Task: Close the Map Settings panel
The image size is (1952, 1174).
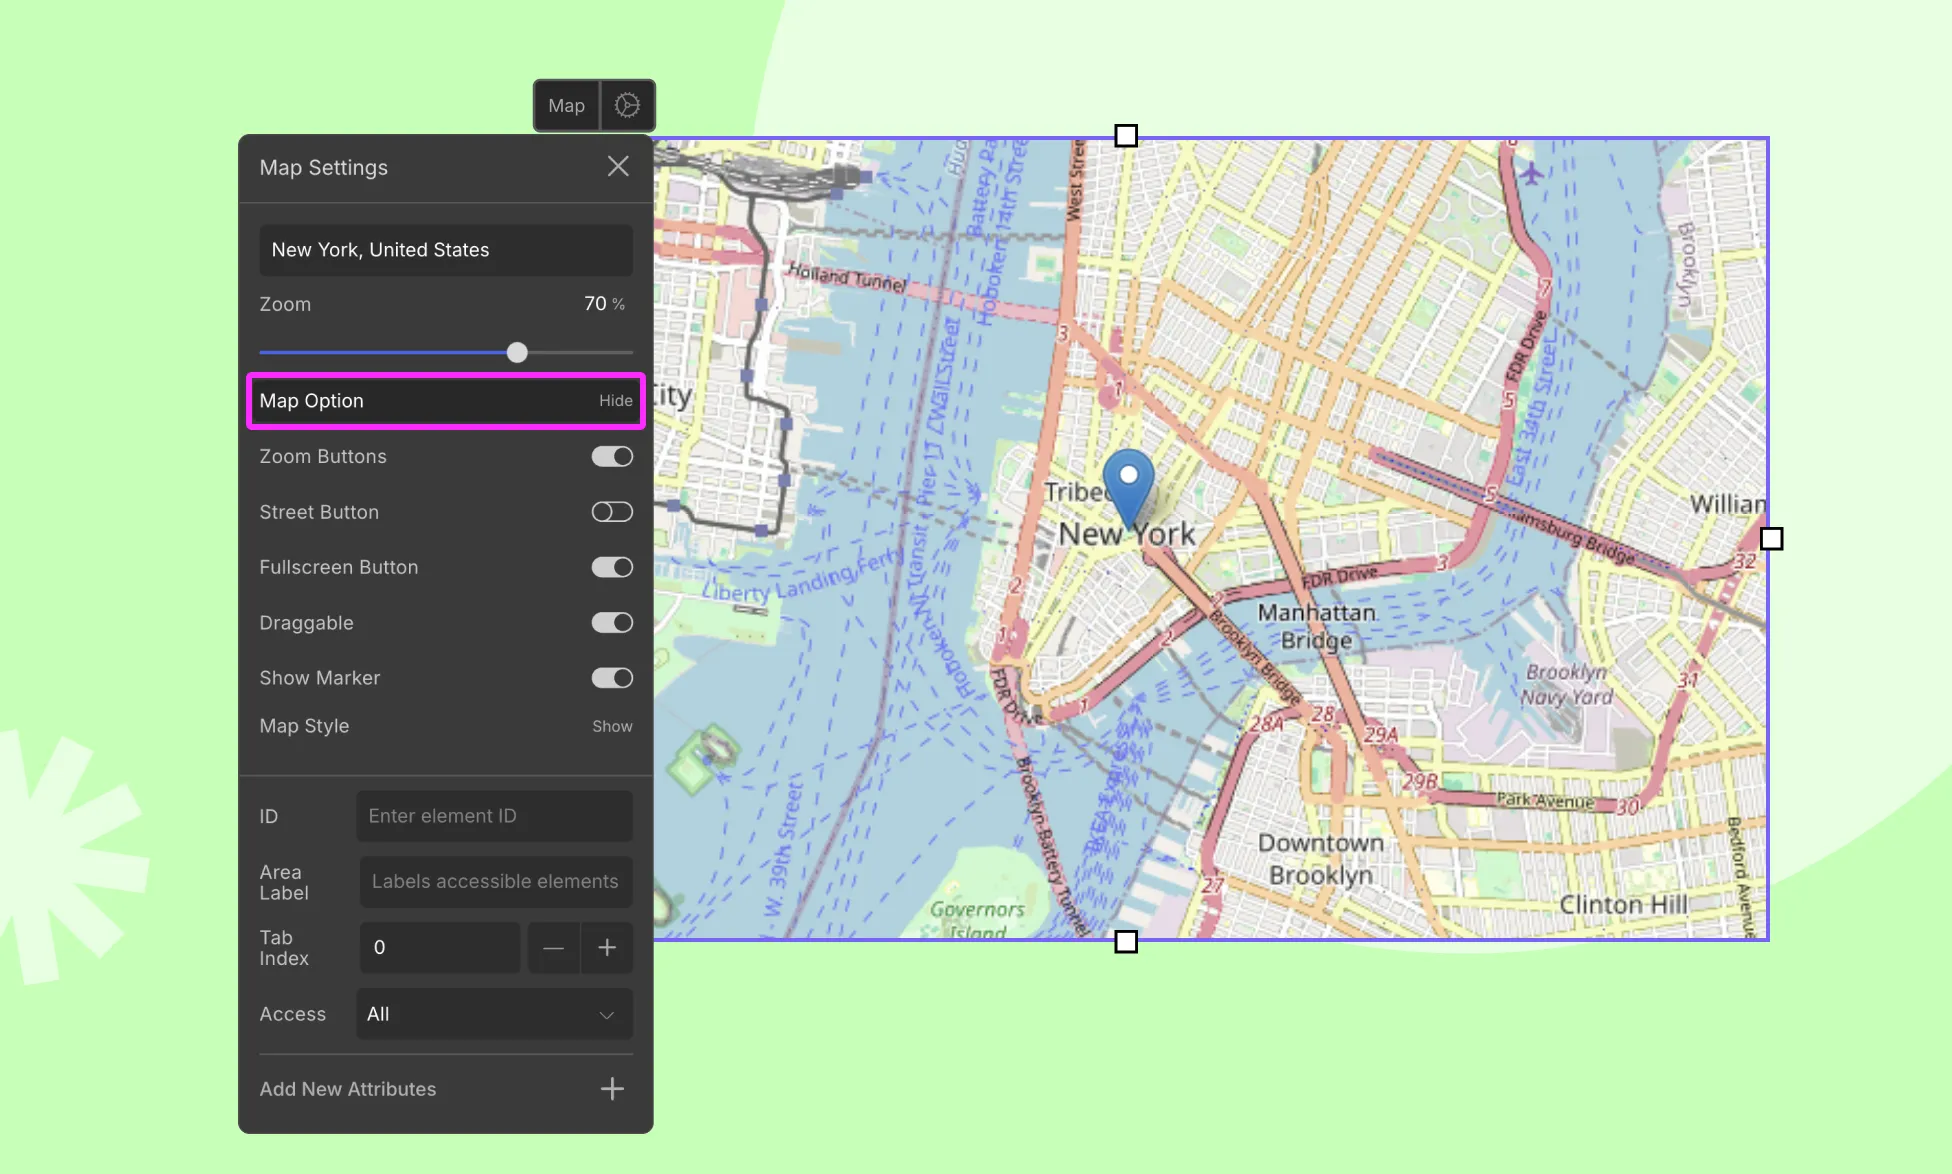Action: point(618,167)
